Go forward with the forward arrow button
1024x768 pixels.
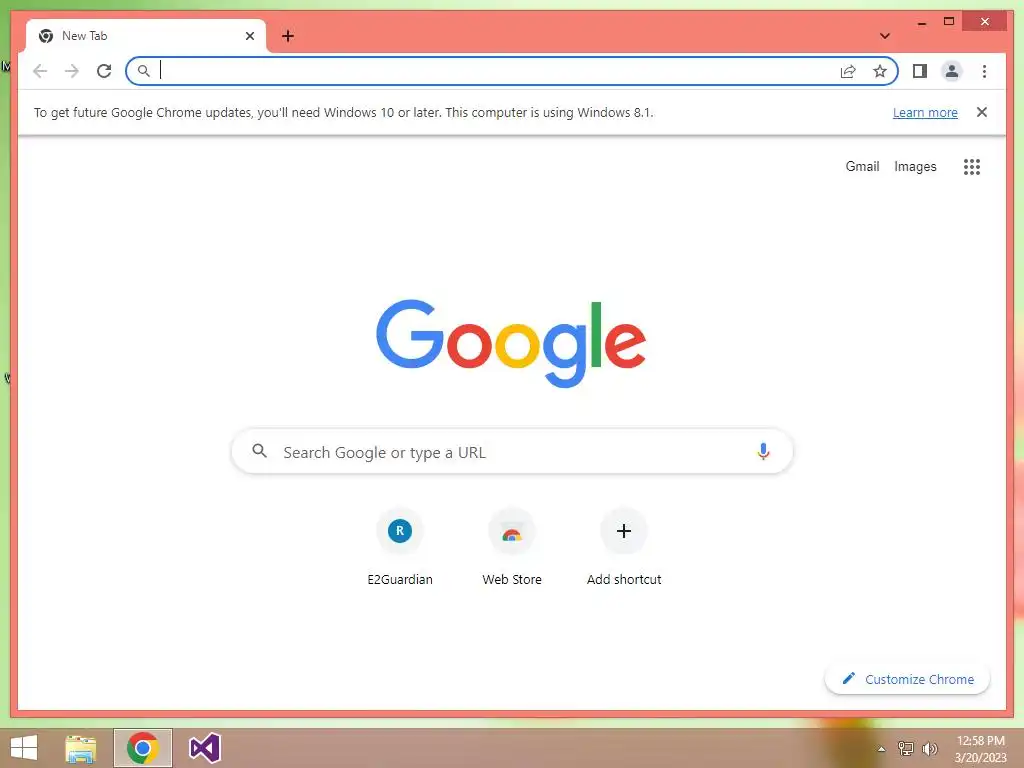coord(72,71)
